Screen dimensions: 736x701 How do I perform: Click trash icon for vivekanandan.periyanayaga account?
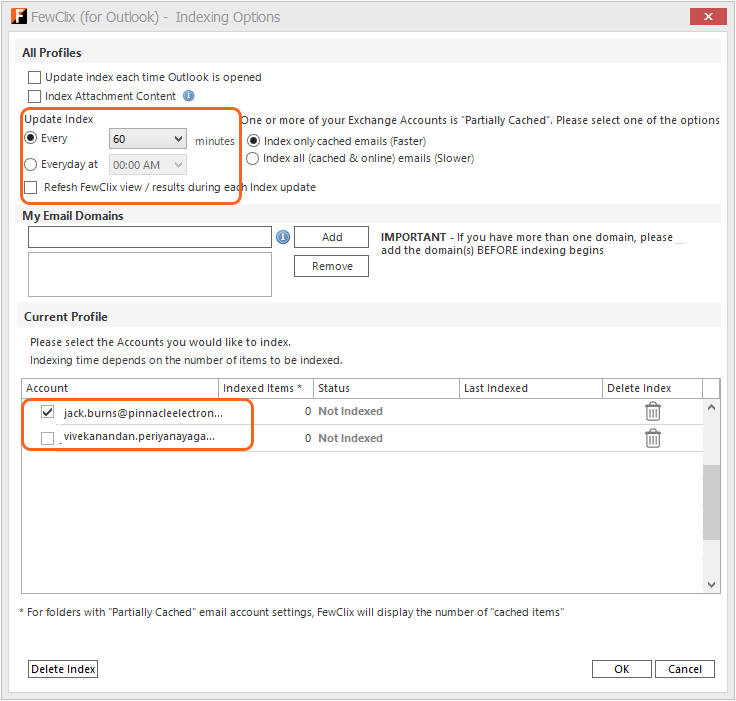click(x=652, y=438)
